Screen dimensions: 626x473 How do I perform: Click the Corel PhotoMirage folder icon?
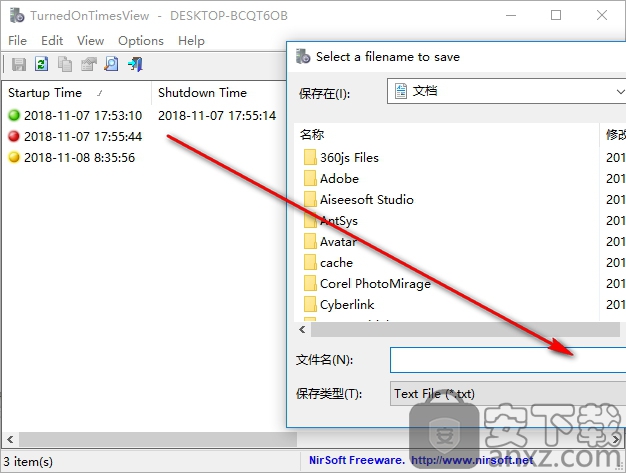coord(310,283)
